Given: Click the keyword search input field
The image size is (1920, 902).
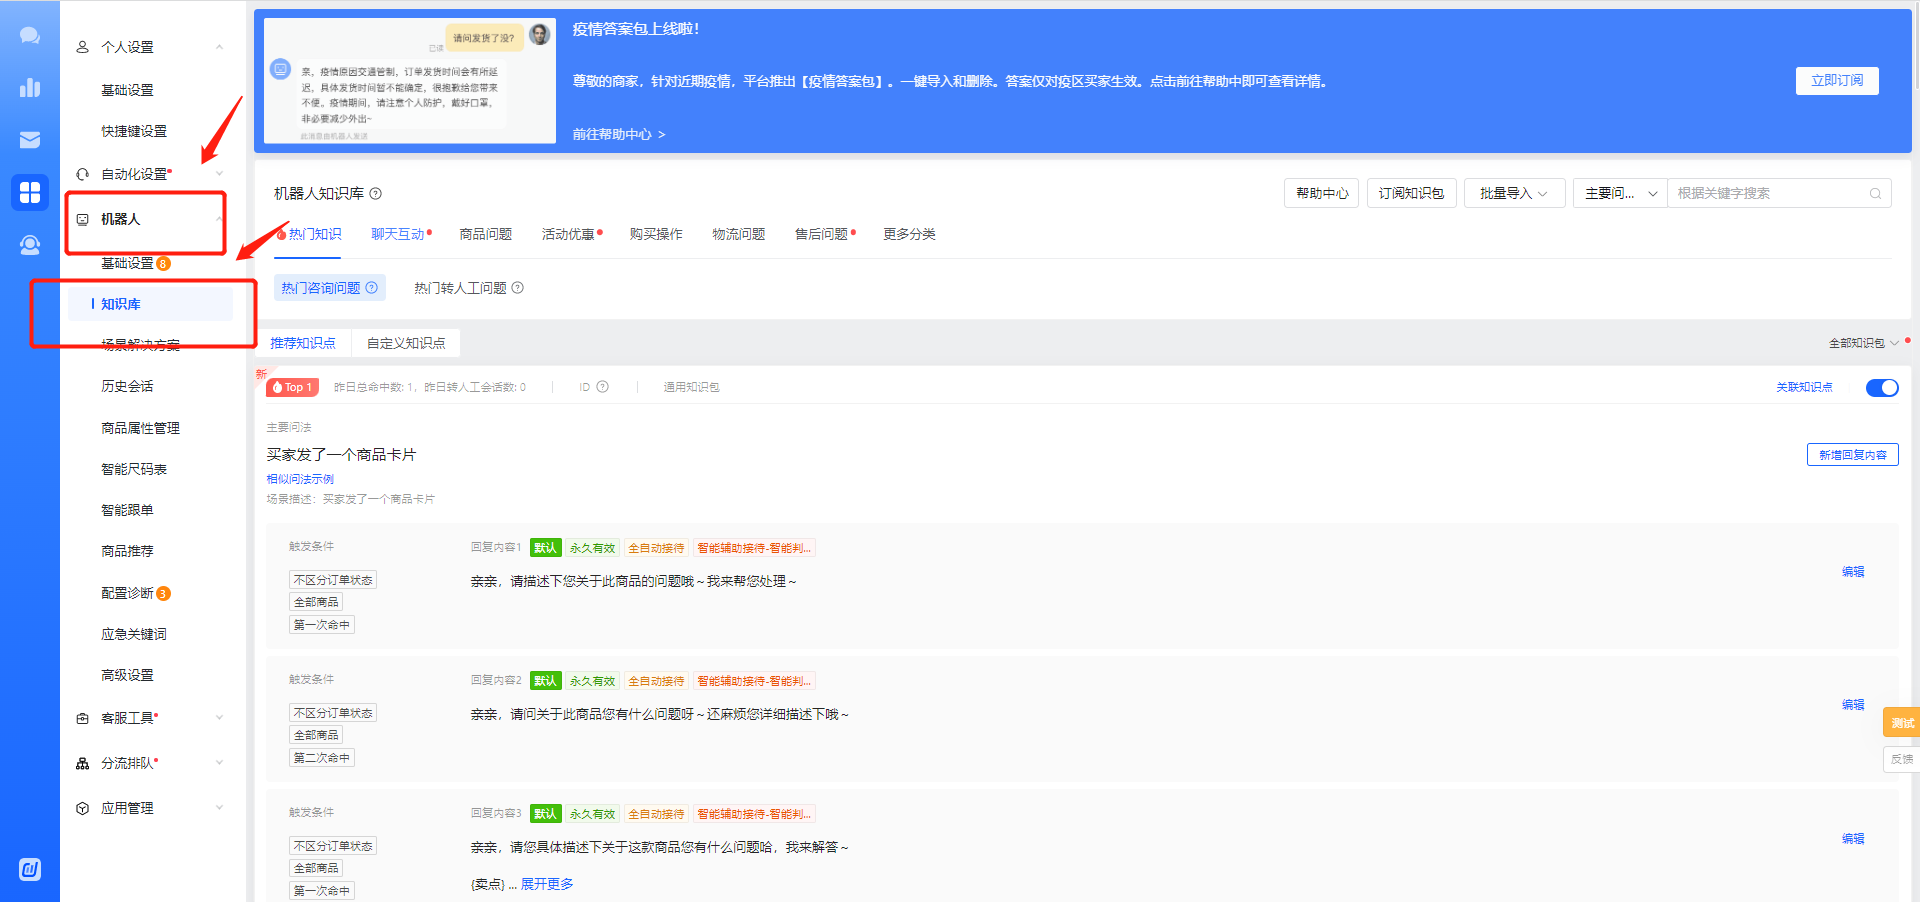Looking at the screenshot, I should (x=1768, y=194).
